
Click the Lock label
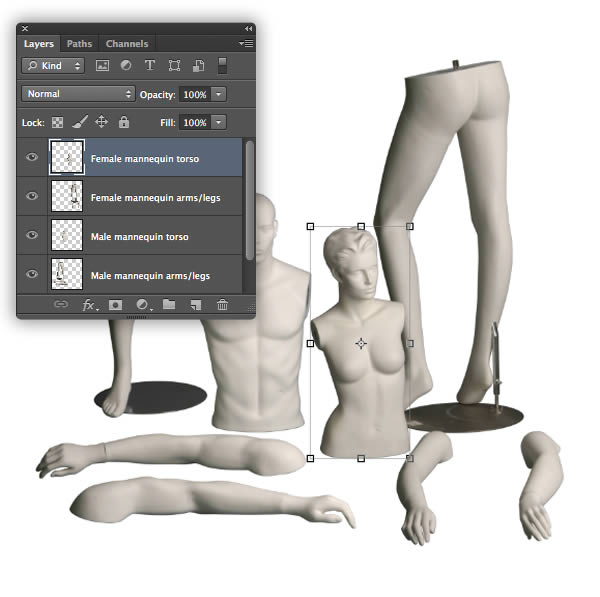tap(33, 123)
